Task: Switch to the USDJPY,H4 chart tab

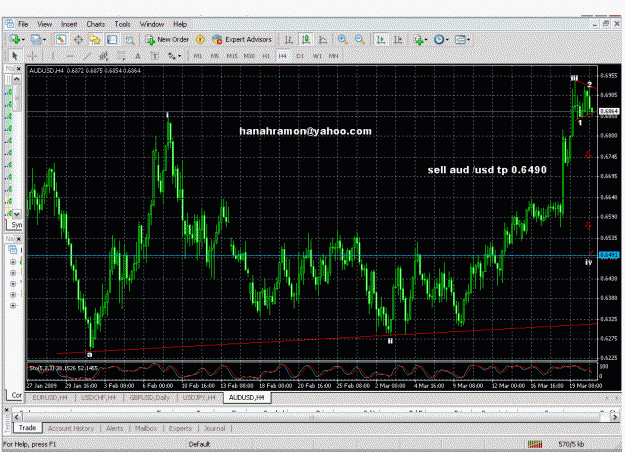Action: [199, 397]
